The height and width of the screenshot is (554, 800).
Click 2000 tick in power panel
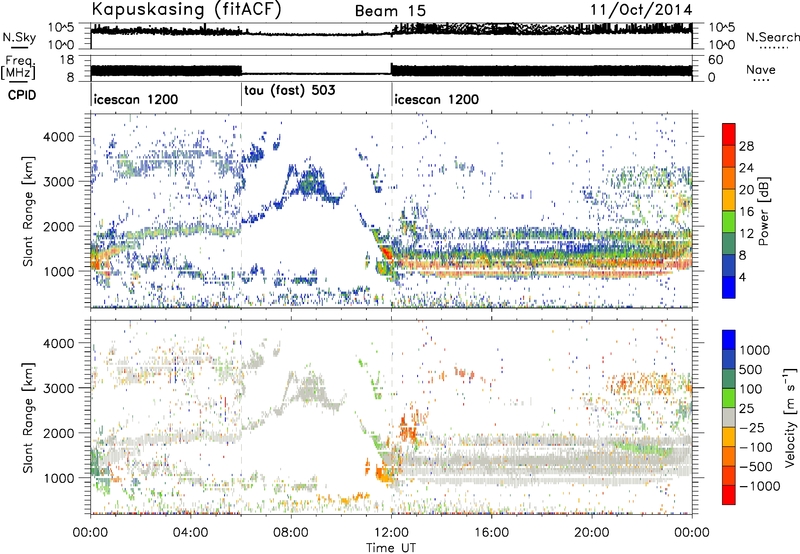(58, 226)
